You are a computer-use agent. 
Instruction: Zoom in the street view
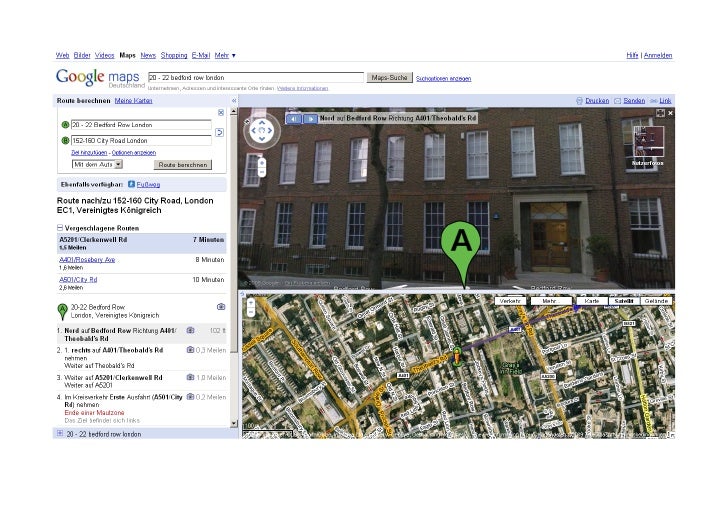pyautogui.click(x=262, y=163)
